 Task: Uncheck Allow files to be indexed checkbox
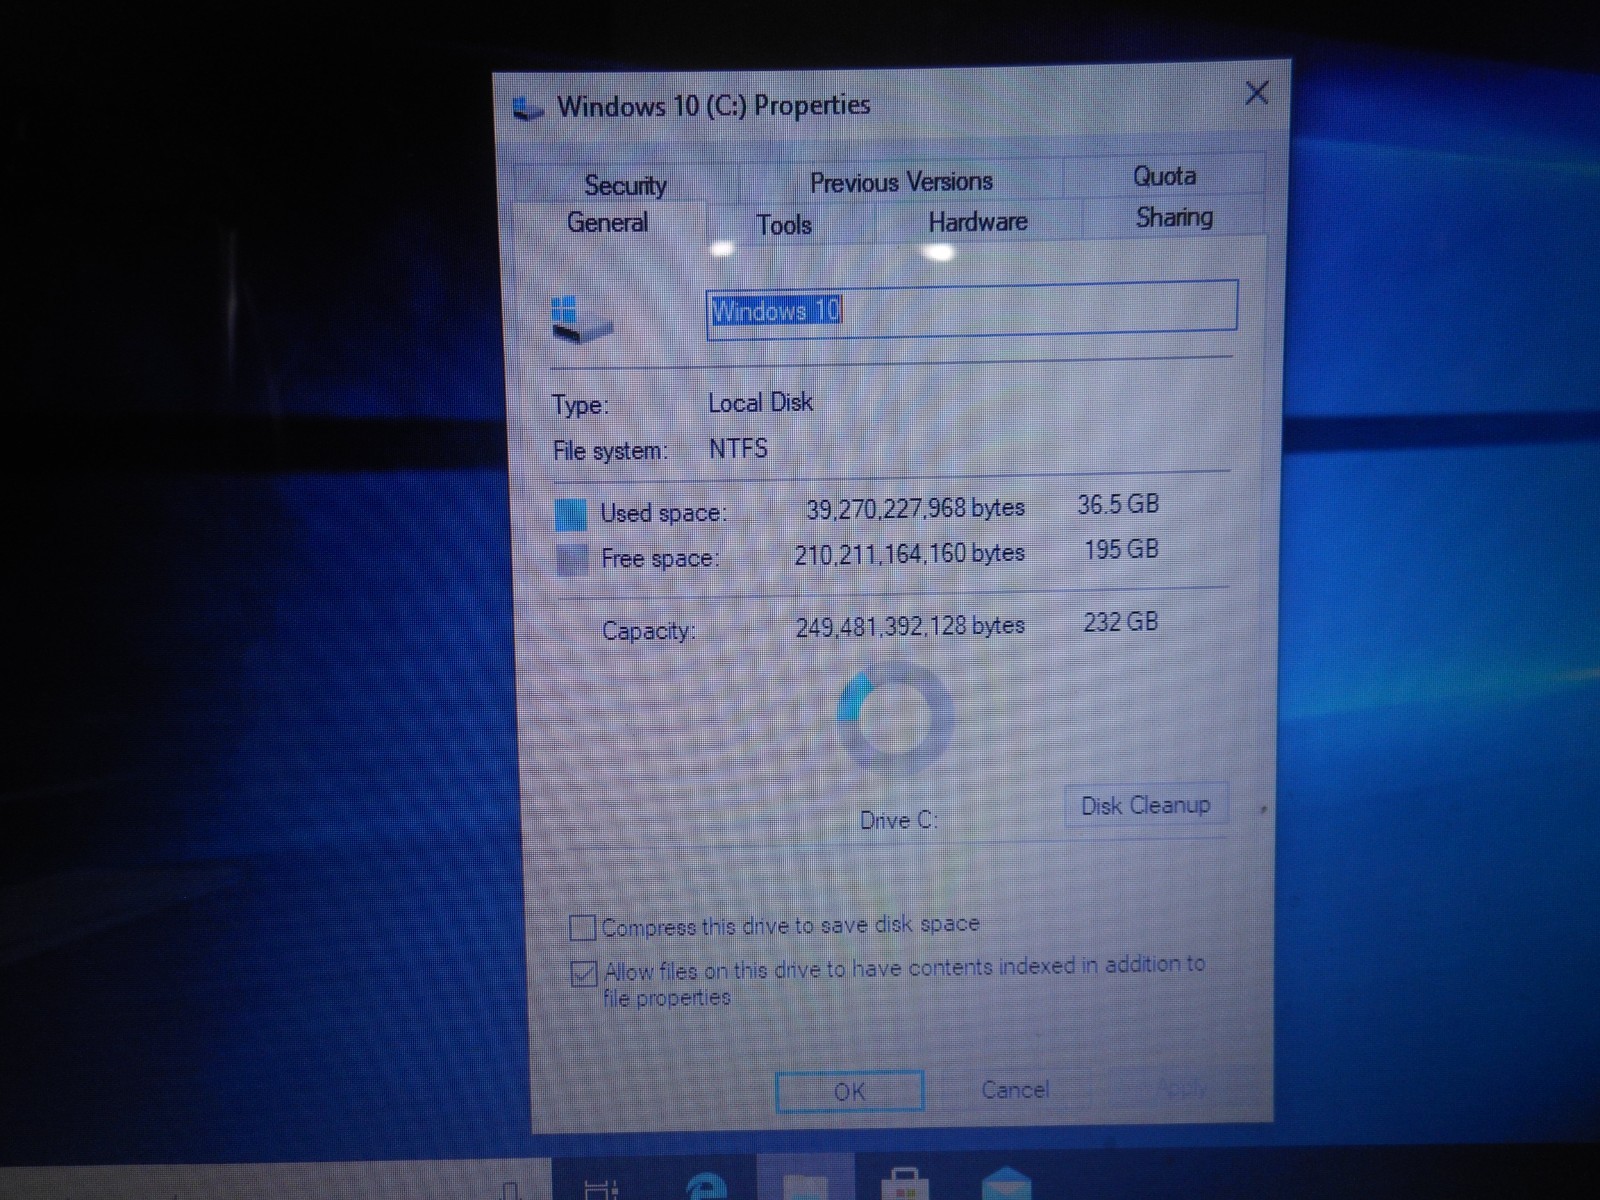tap(583, 973)
